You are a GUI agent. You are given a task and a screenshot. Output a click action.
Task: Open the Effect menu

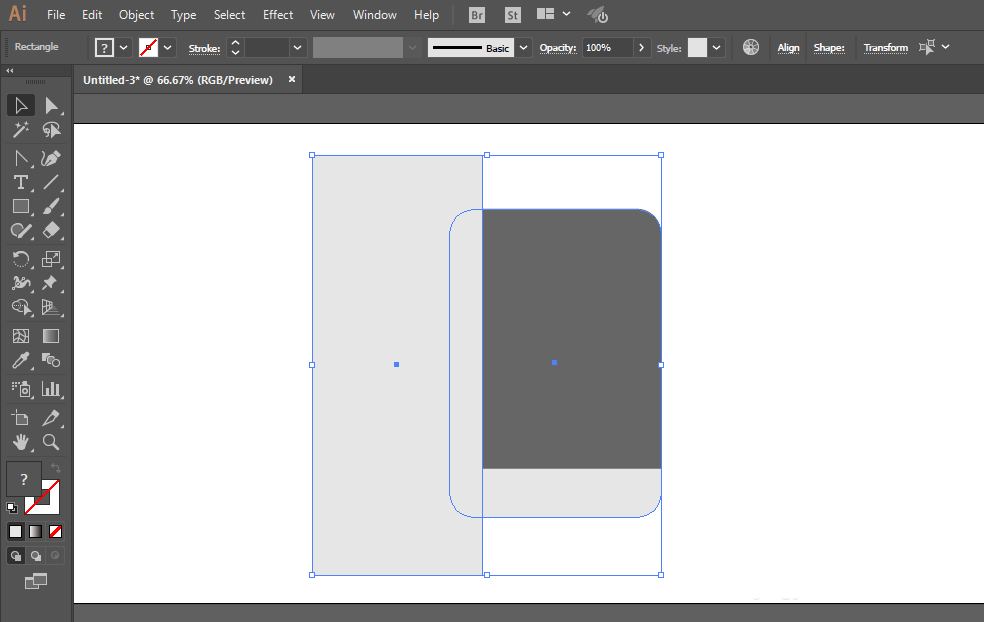pyautogui.click(x=278, y=14)
